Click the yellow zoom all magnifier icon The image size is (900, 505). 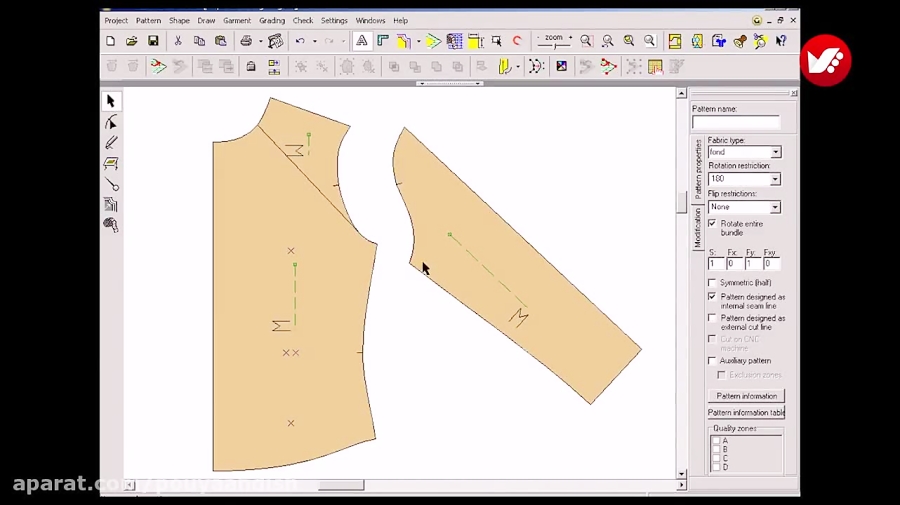[x=629, y=41]
